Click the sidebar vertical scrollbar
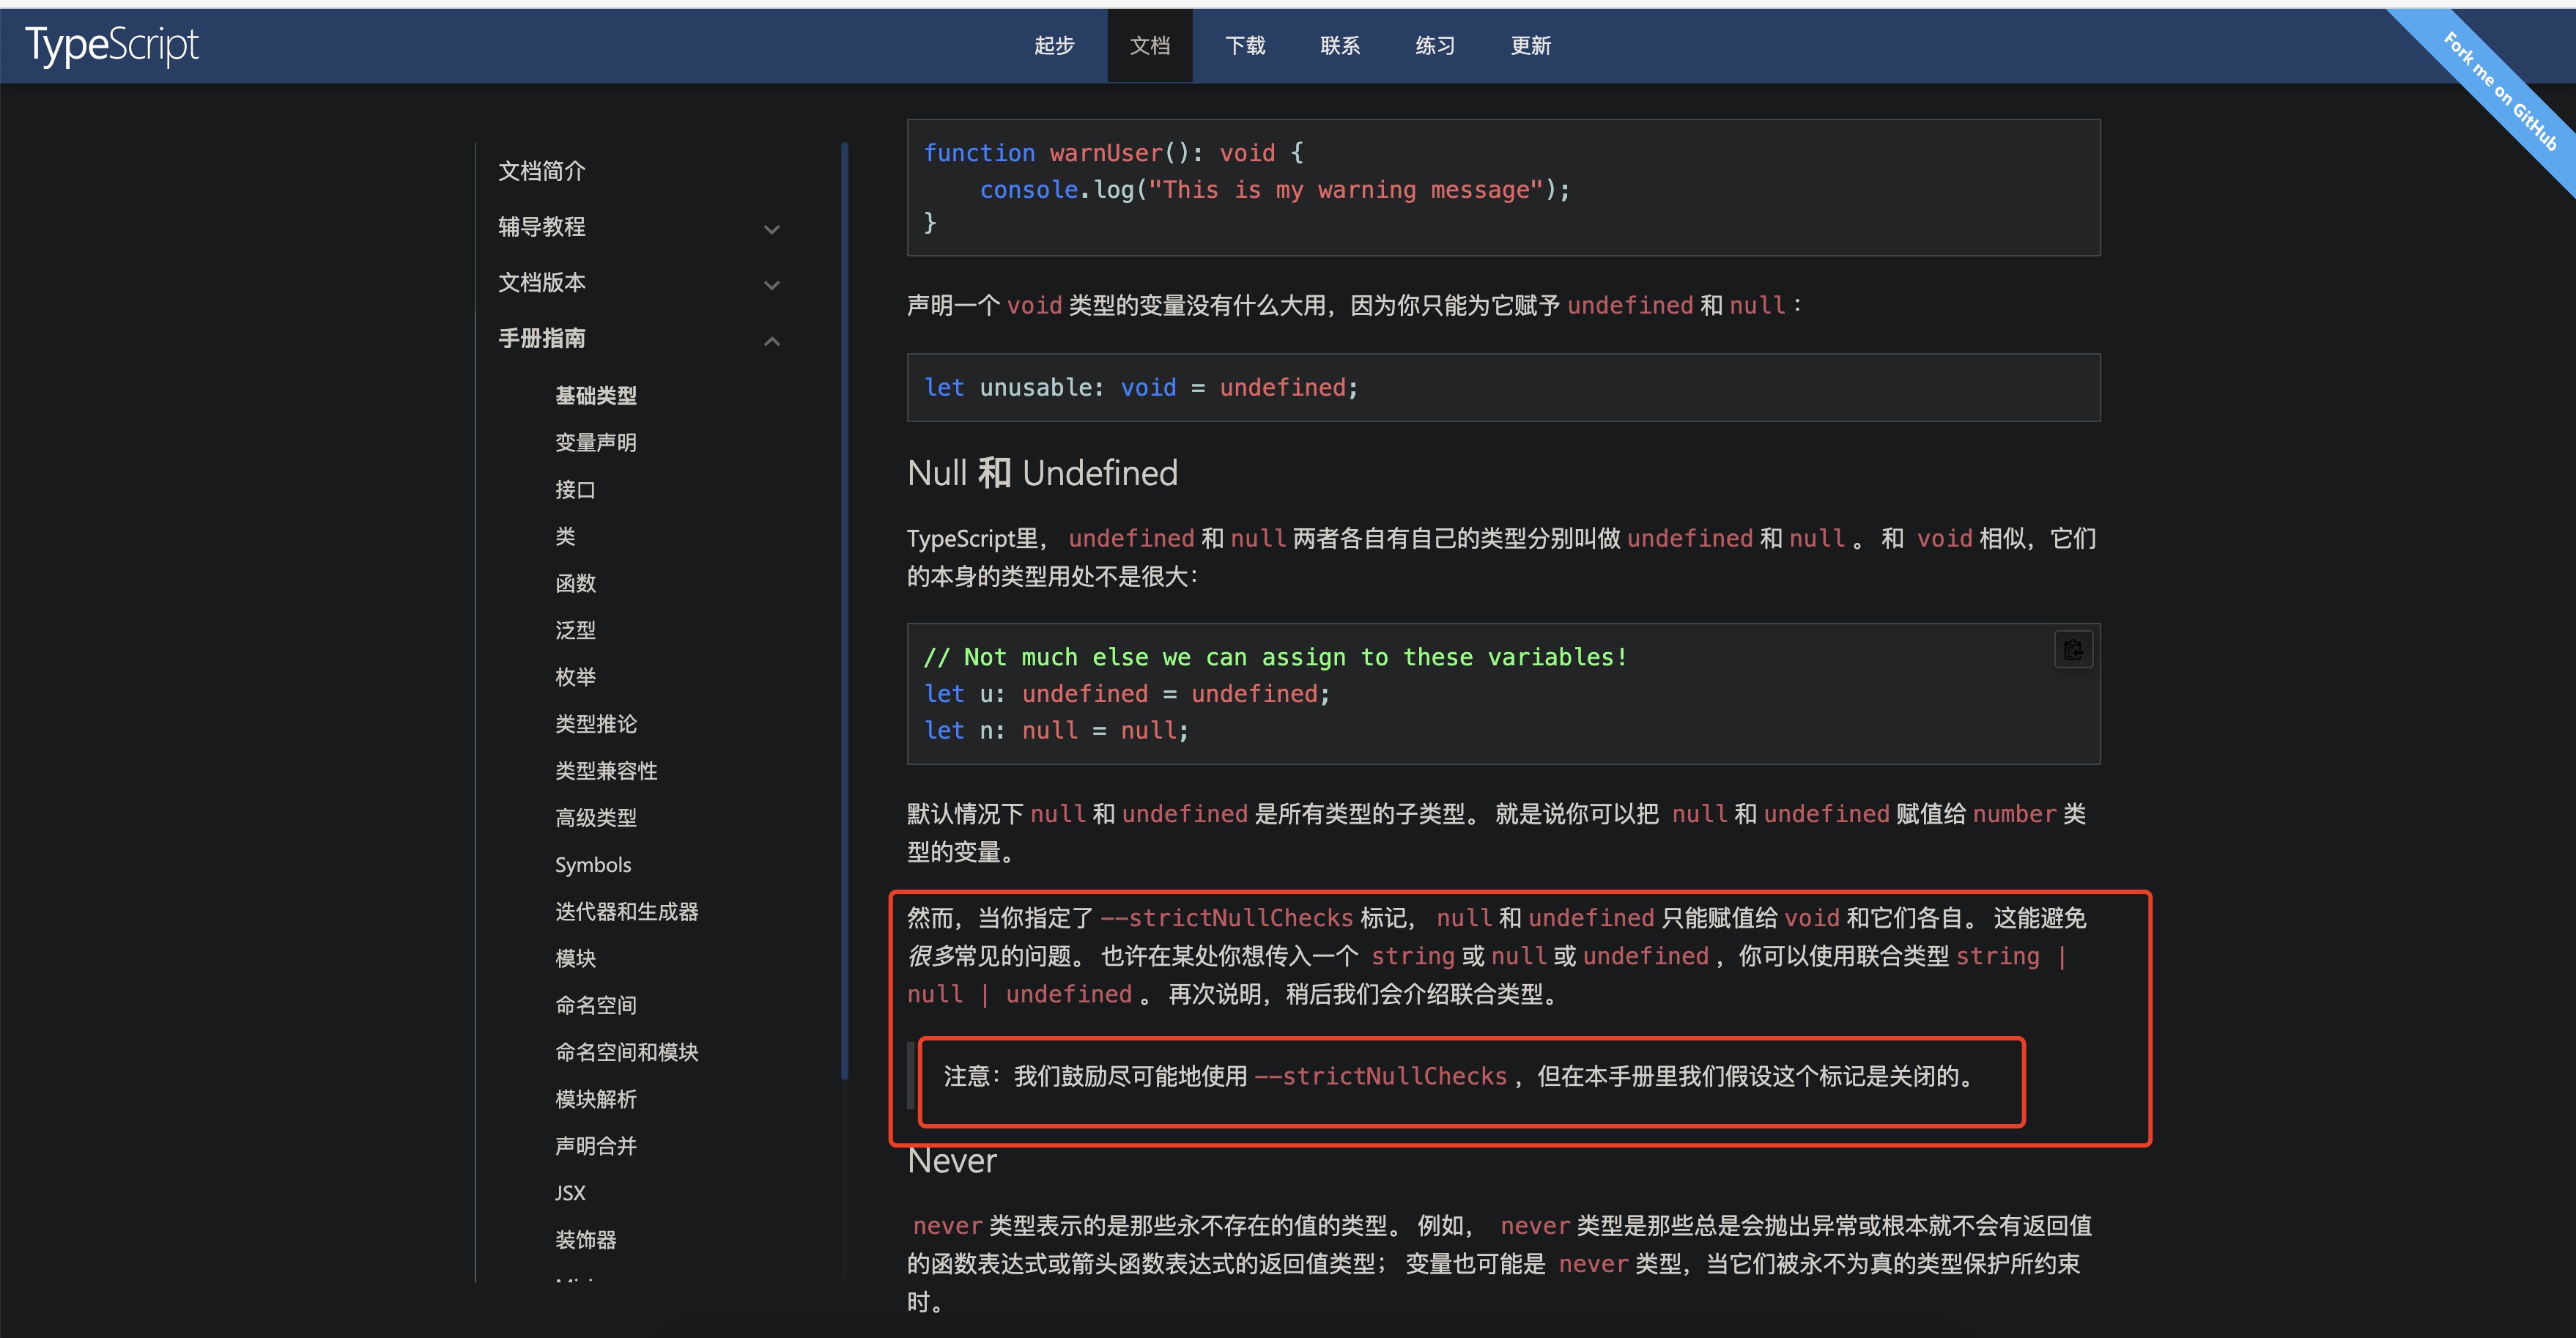This screenshot has height=1338, width=2576. 845,610
